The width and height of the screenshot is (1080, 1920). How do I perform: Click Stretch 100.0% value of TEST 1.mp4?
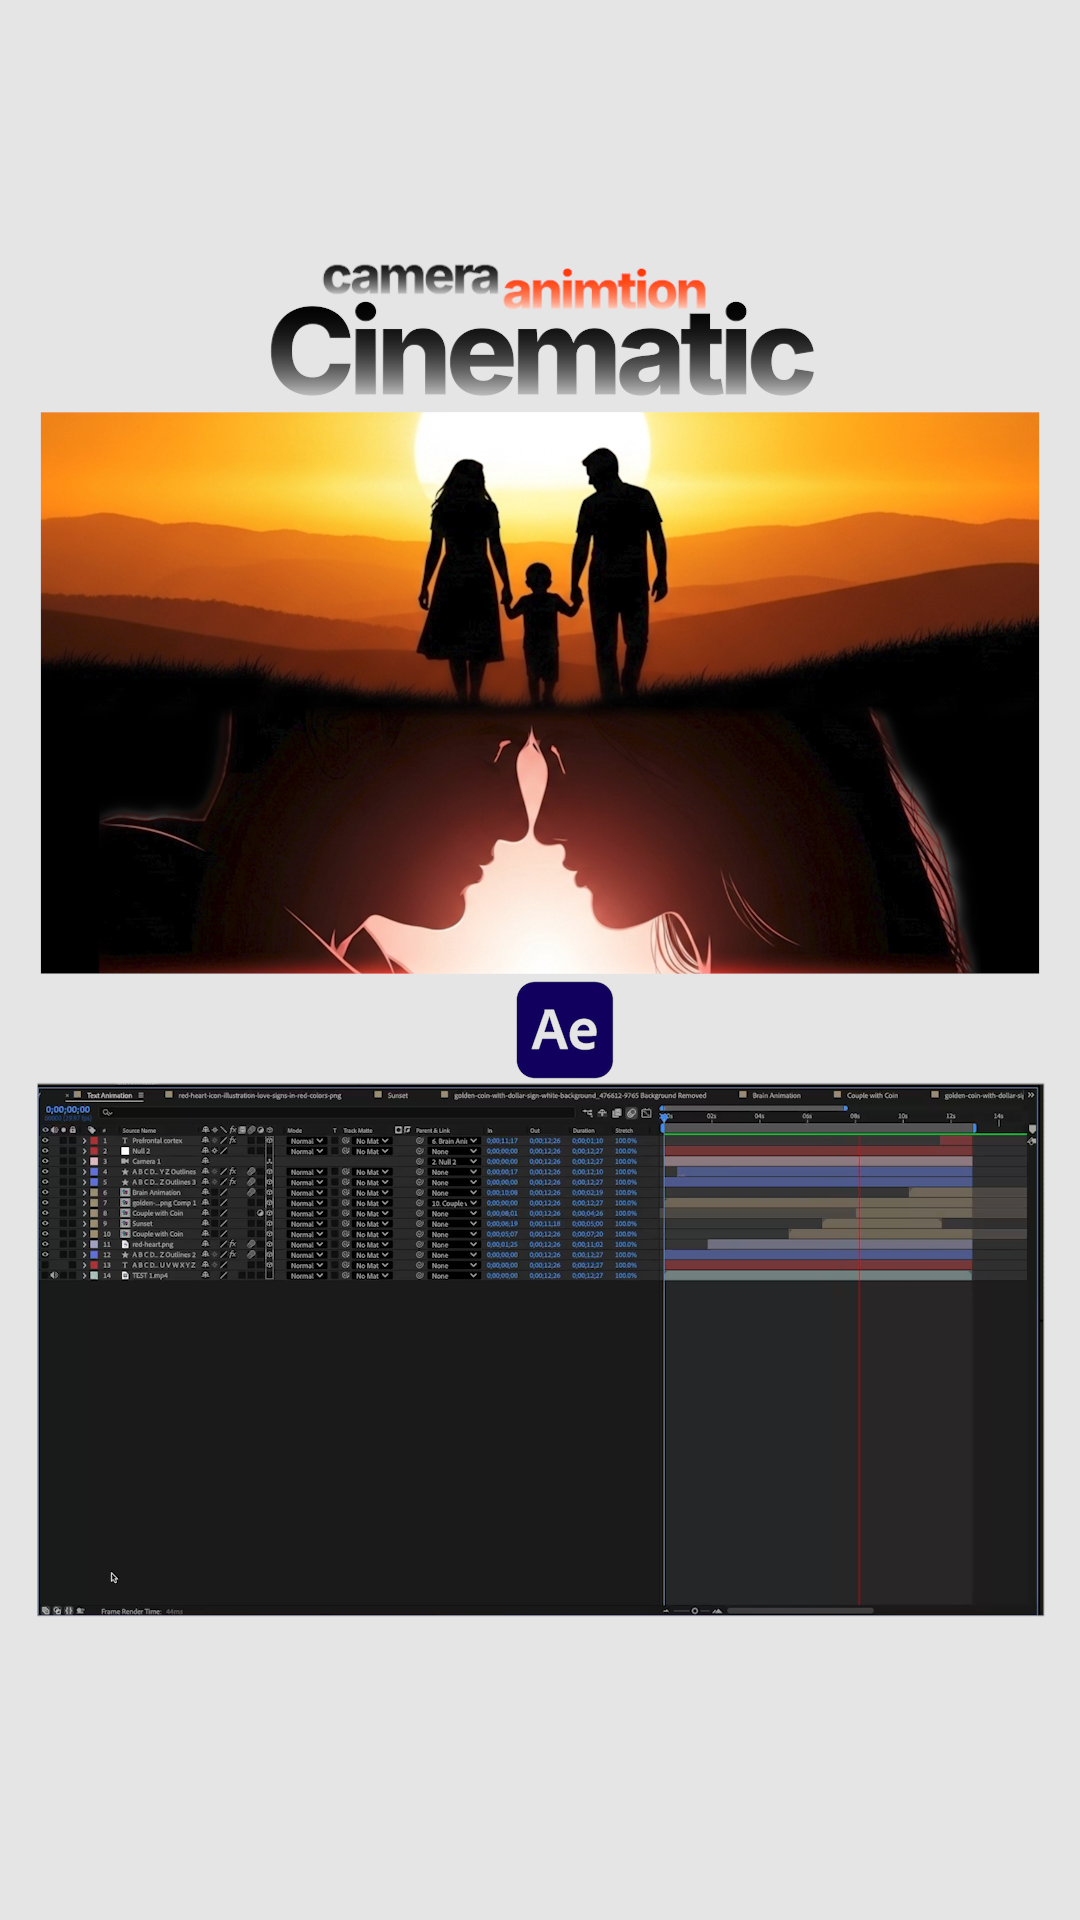626,1276
